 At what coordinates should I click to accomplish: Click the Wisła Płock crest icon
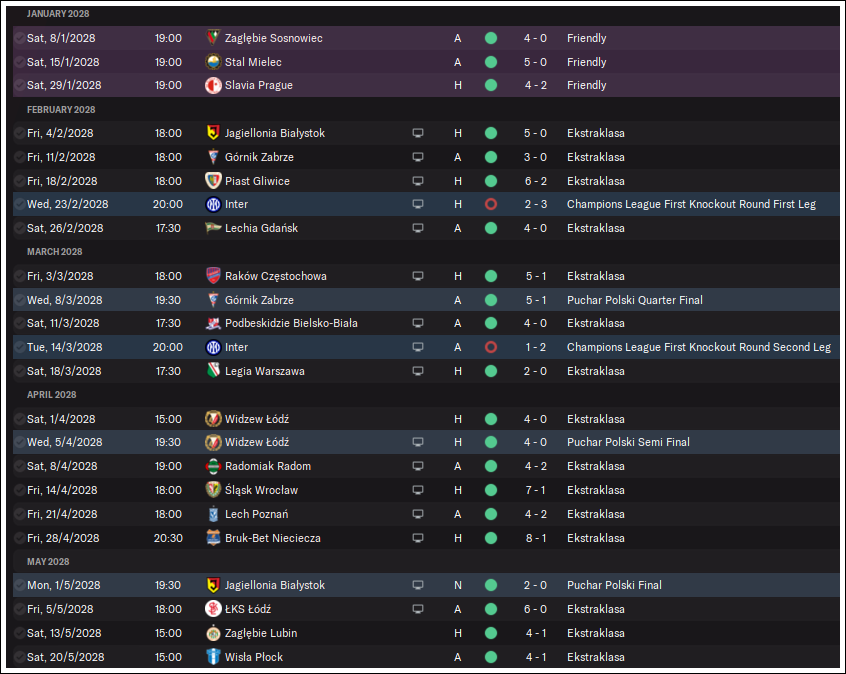coord(214,657)
